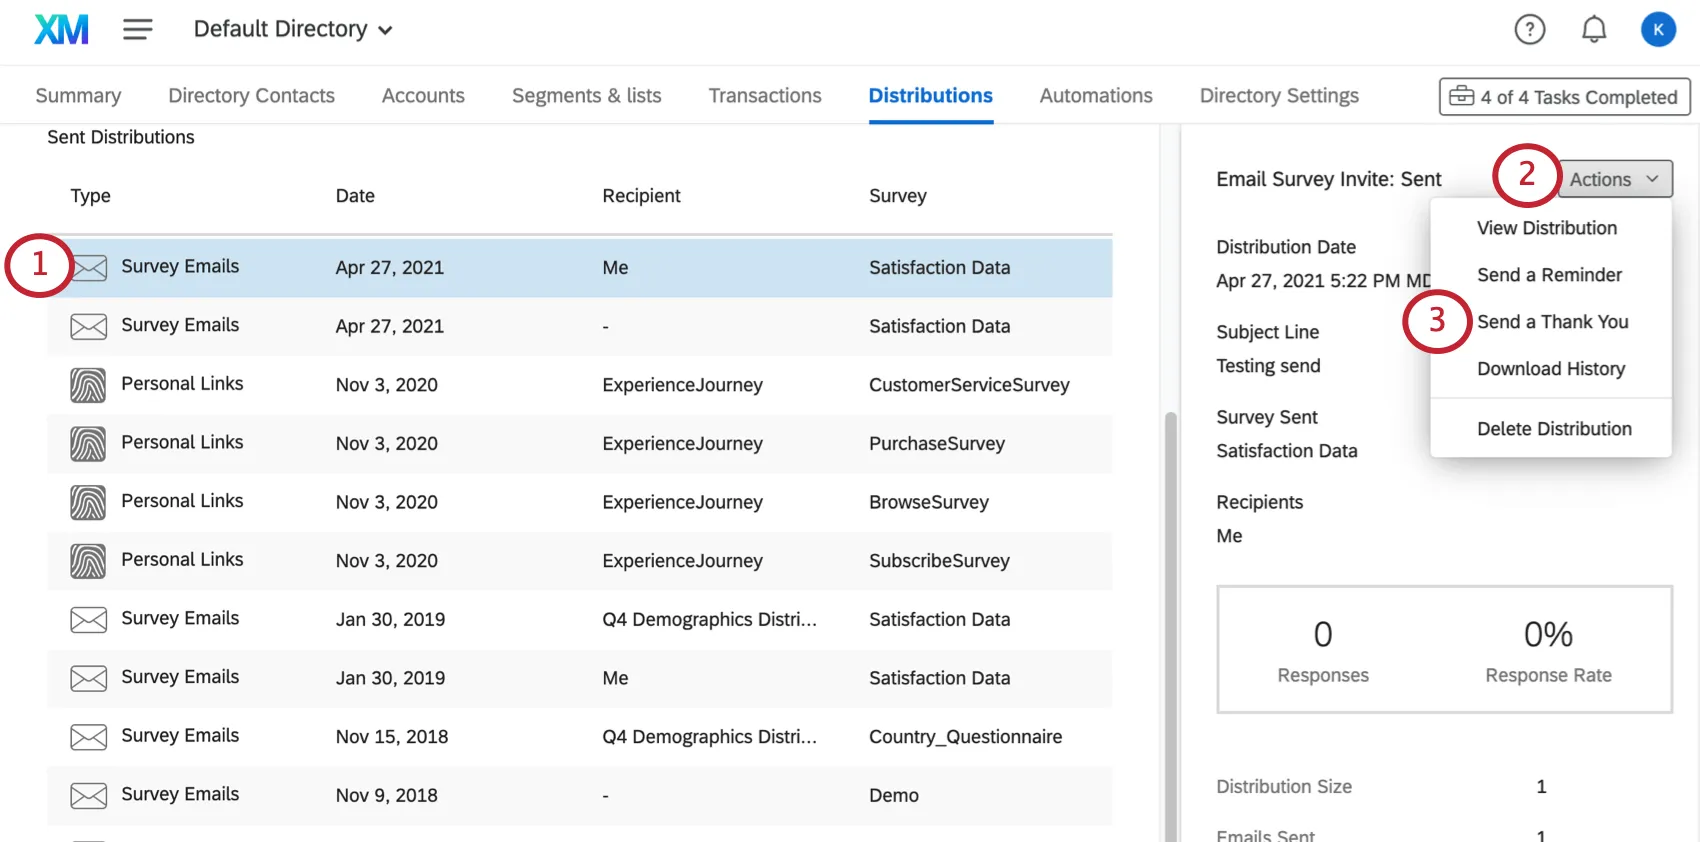Open the 4 of 4 Tasks Completed checklist

click(1564, 97)
